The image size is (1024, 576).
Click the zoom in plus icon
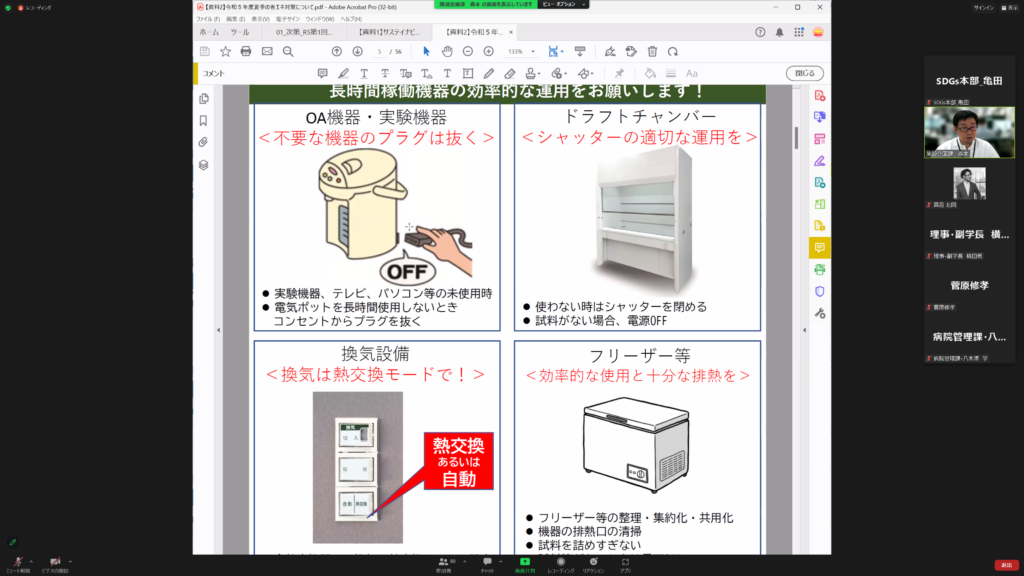click(487, 51)
